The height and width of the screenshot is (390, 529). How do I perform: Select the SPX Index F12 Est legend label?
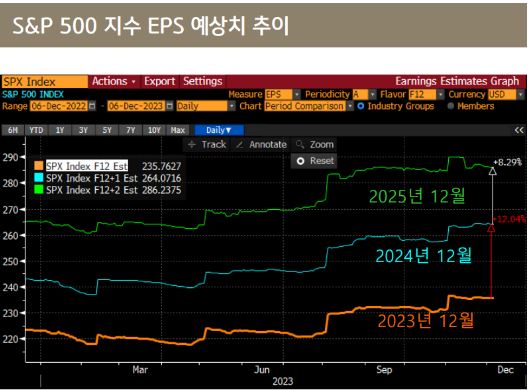click(x=87, y=166)
